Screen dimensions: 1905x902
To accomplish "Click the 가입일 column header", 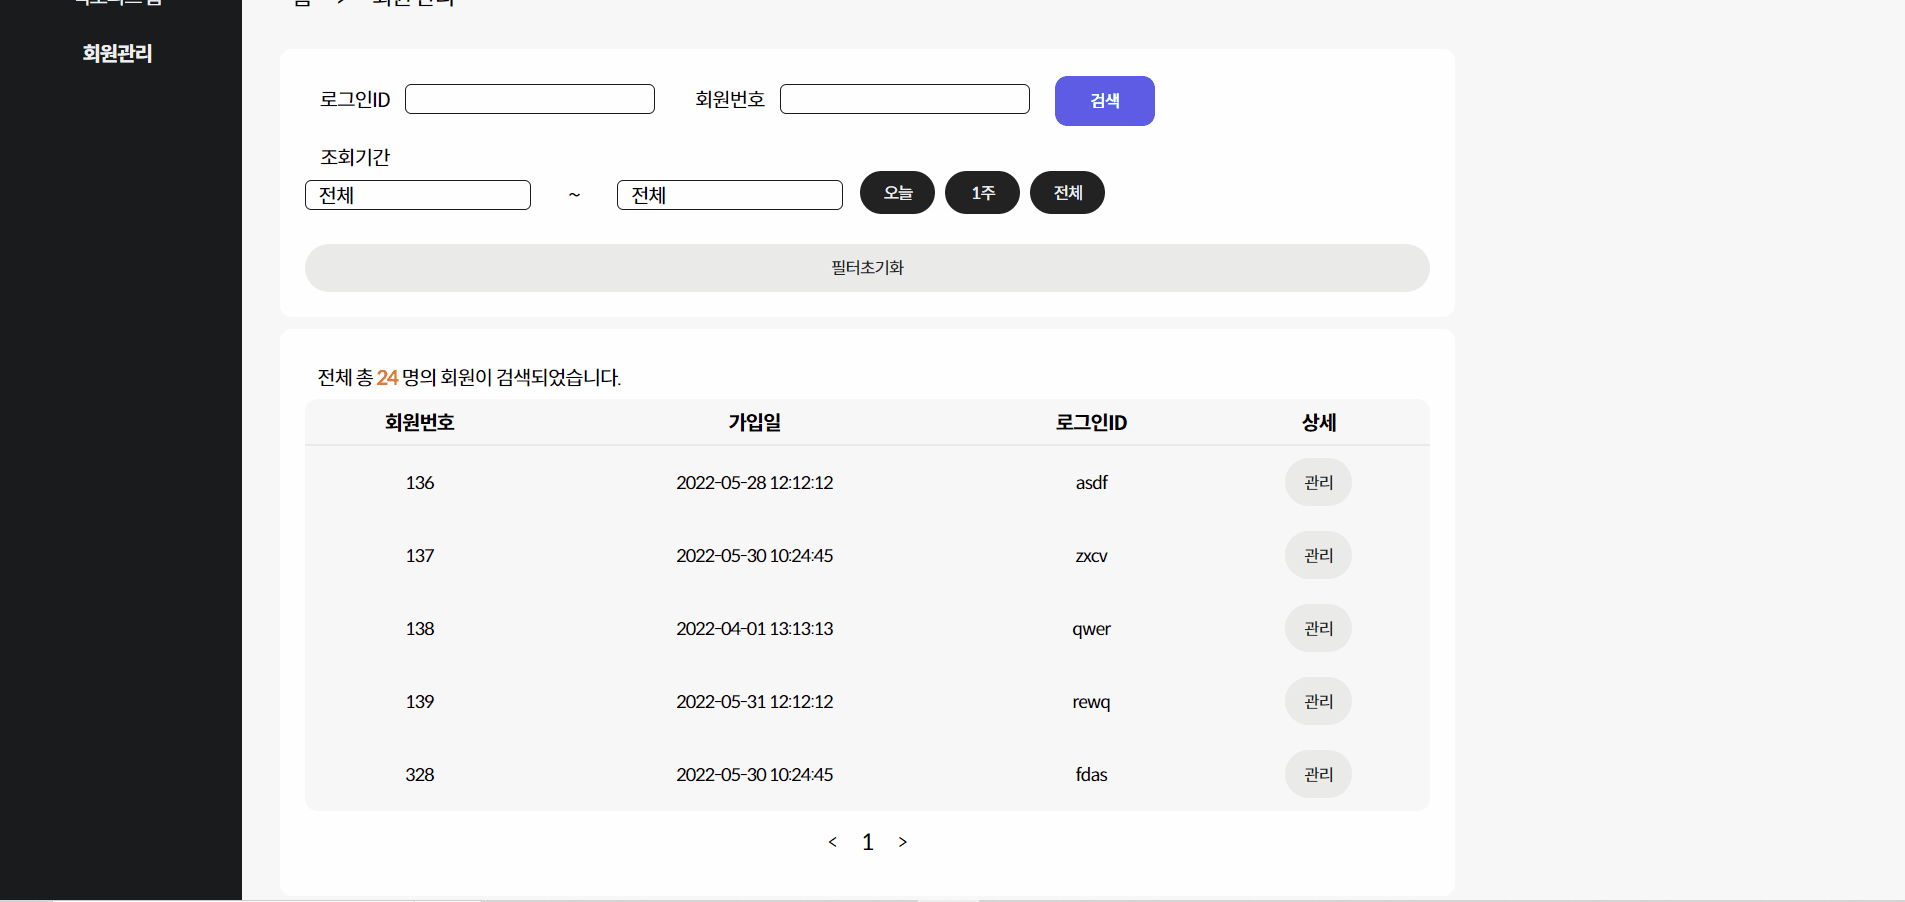I will [x=755, y=422].
